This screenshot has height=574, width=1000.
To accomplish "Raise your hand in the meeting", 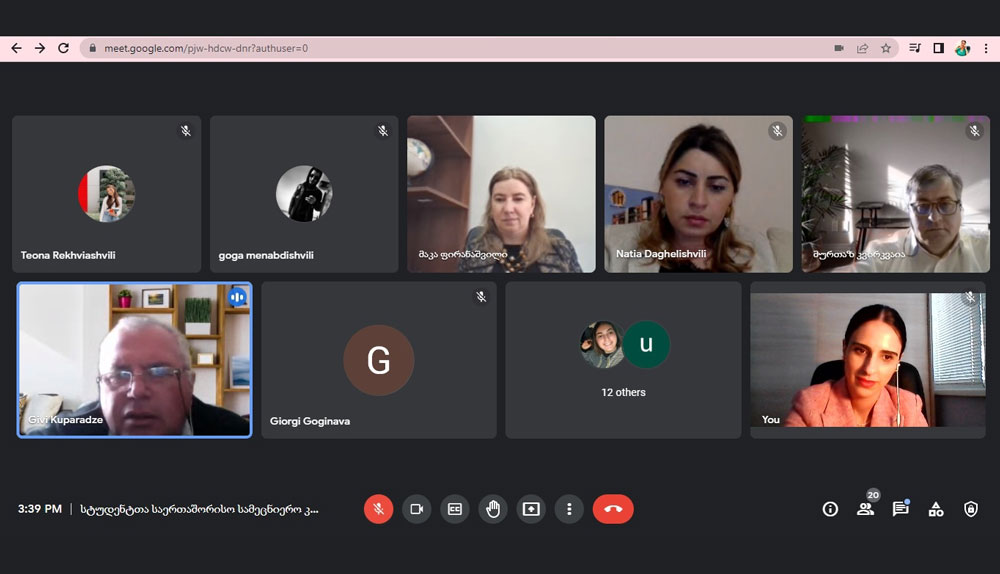I will pyautogui.click(x=492, y=509).
